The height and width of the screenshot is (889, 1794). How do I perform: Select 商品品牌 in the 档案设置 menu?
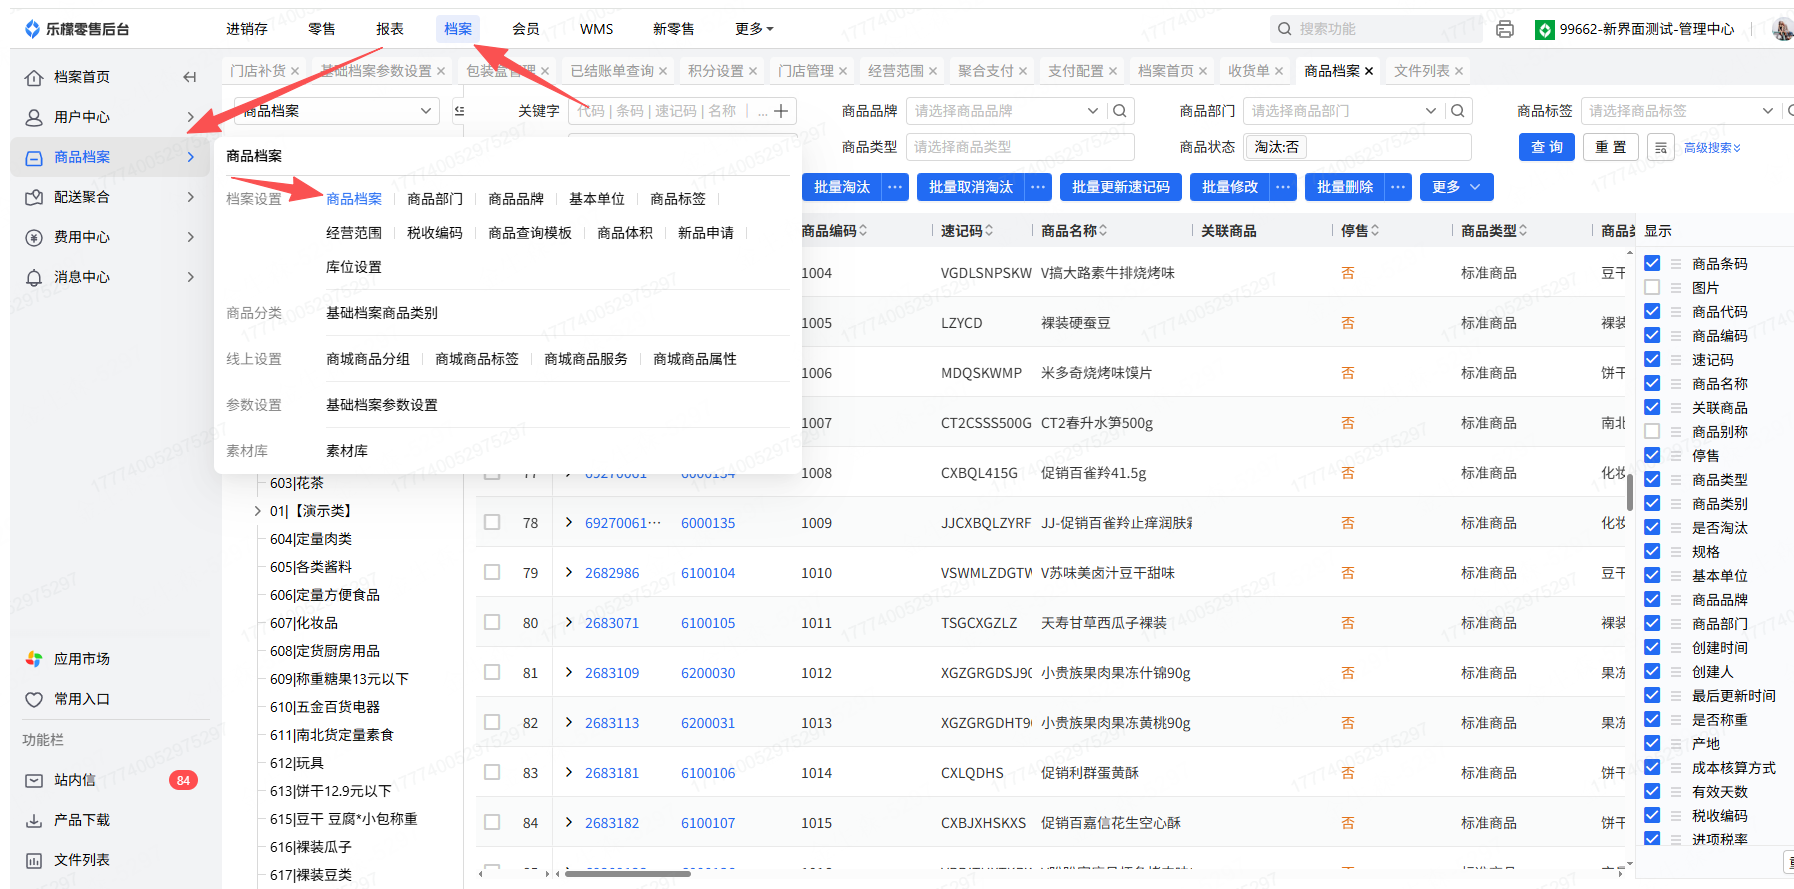pyautogui.click(x=515, y=199)
